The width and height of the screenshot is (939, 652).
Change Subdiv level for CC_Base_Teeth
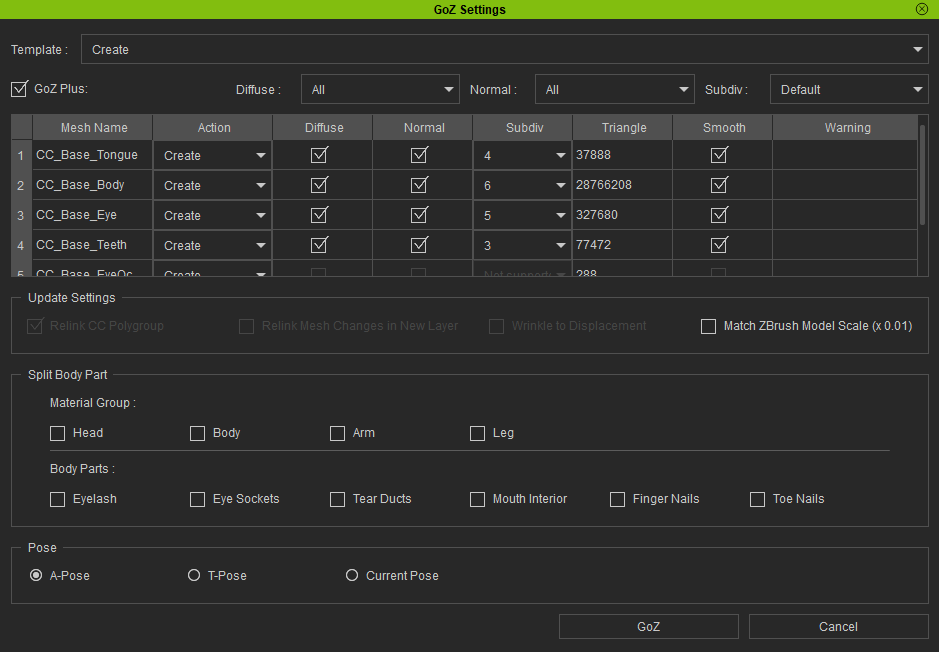tap(523, 245)
